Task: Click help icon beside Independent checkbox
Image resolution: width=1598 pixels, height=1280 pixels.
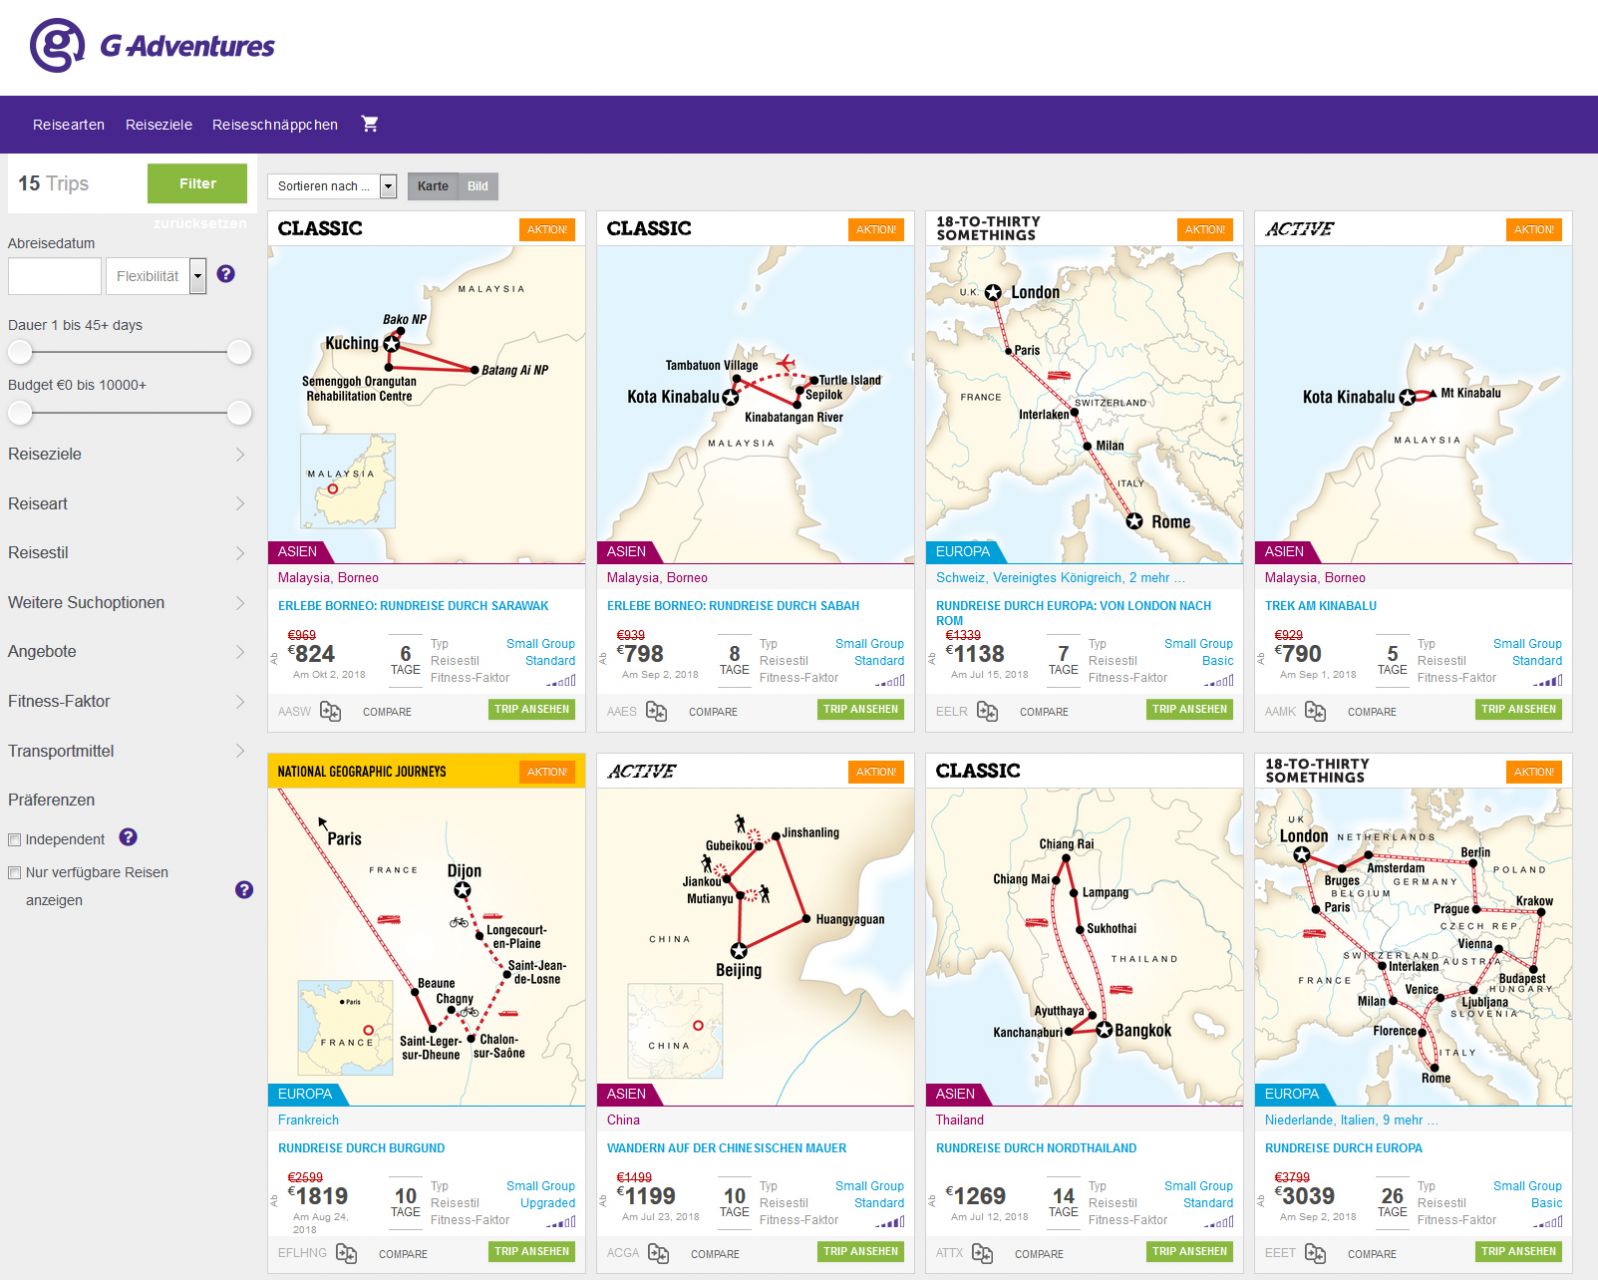Action: 128,838
